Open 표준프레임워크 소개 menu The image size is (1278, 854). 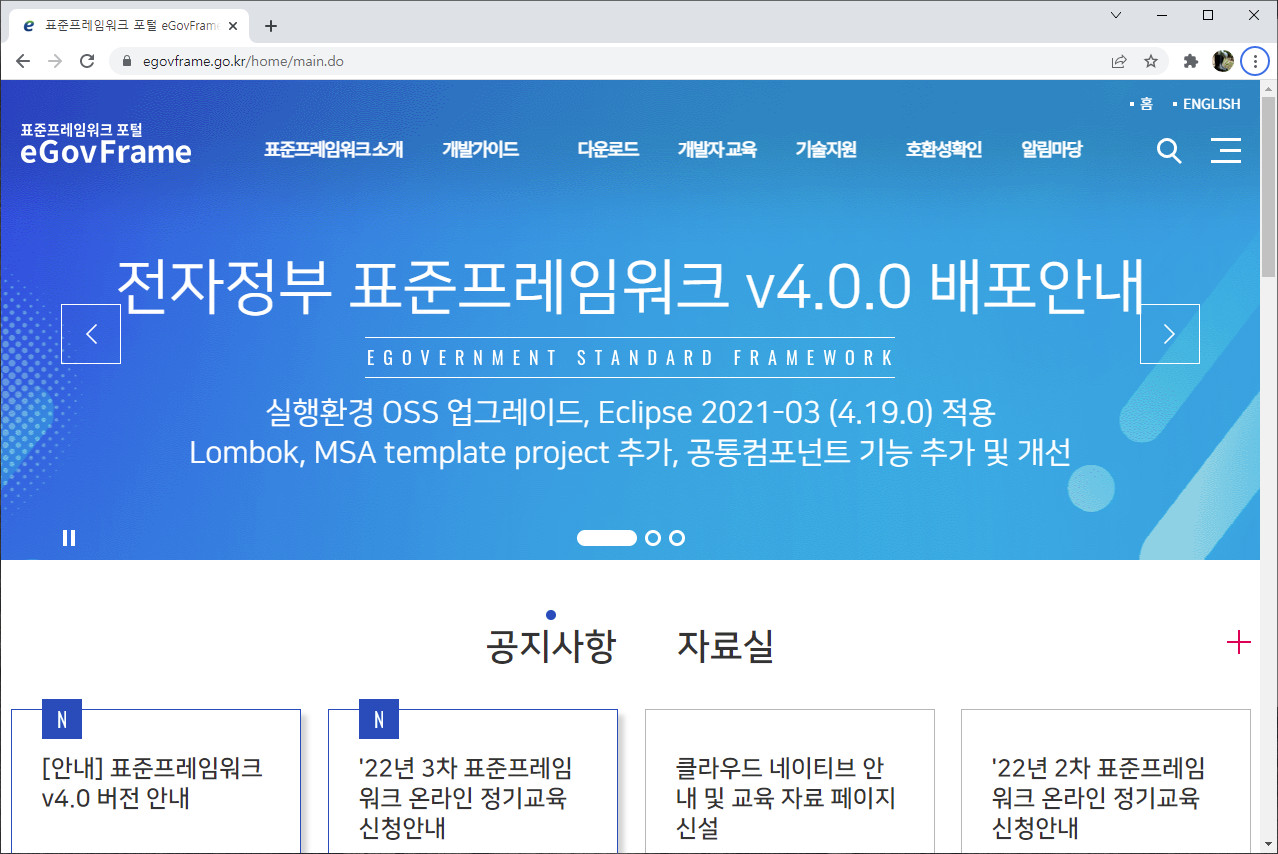pyautogui.click(x=334, y=150)
